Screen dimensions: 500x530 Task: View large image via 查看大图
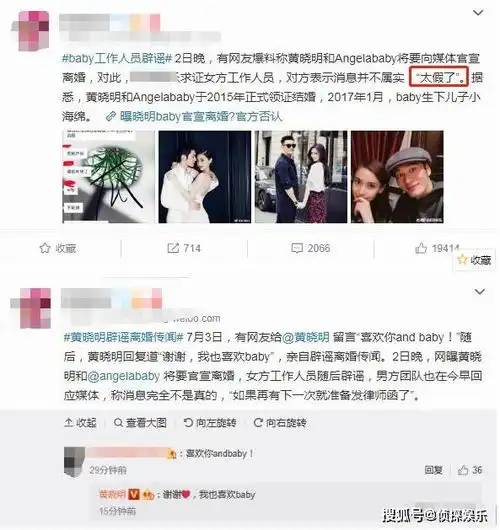pos(140,423)
